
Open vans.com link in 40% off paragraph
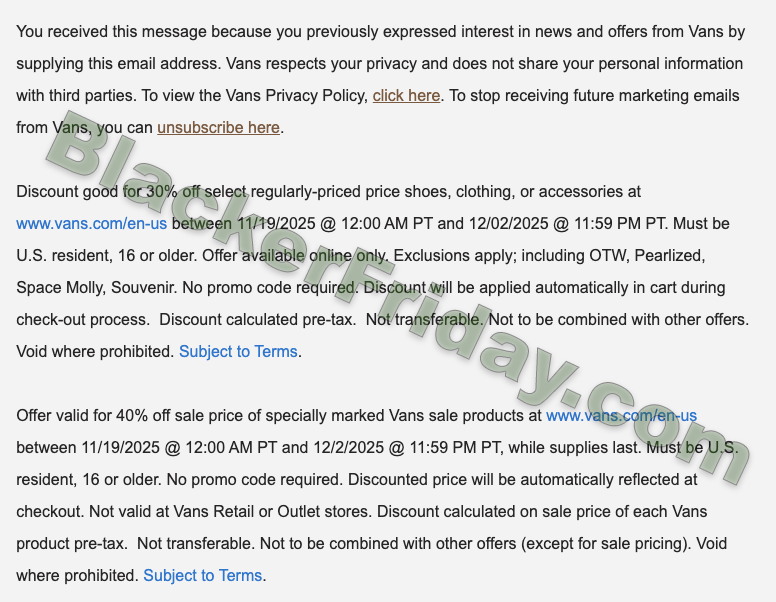[621, 416]
